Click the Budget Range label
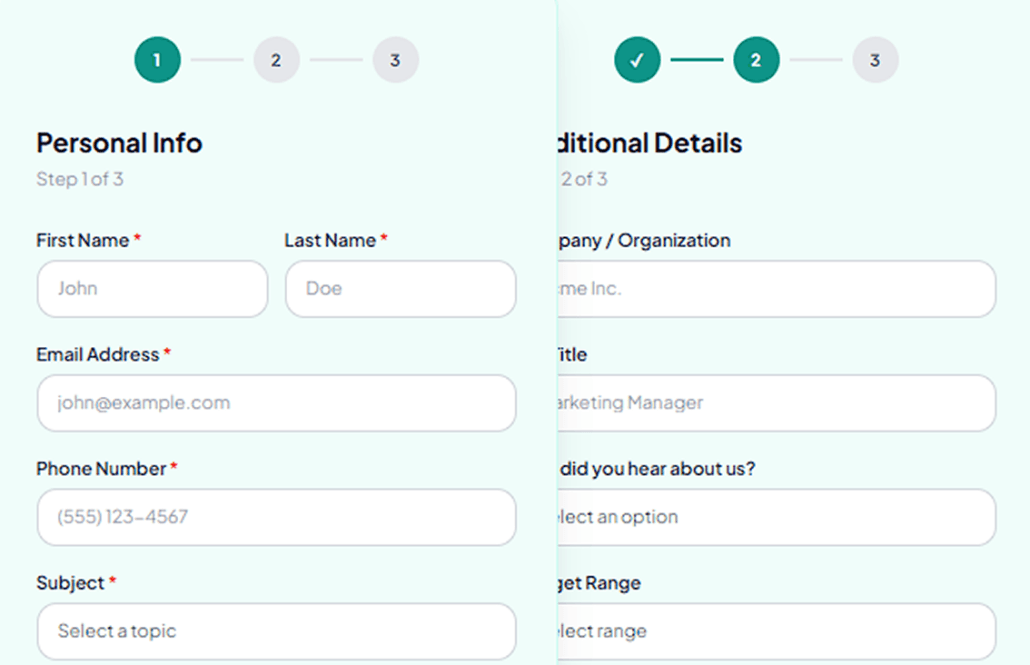Viewport: 1030px width, 665px height. coord(599,584)
